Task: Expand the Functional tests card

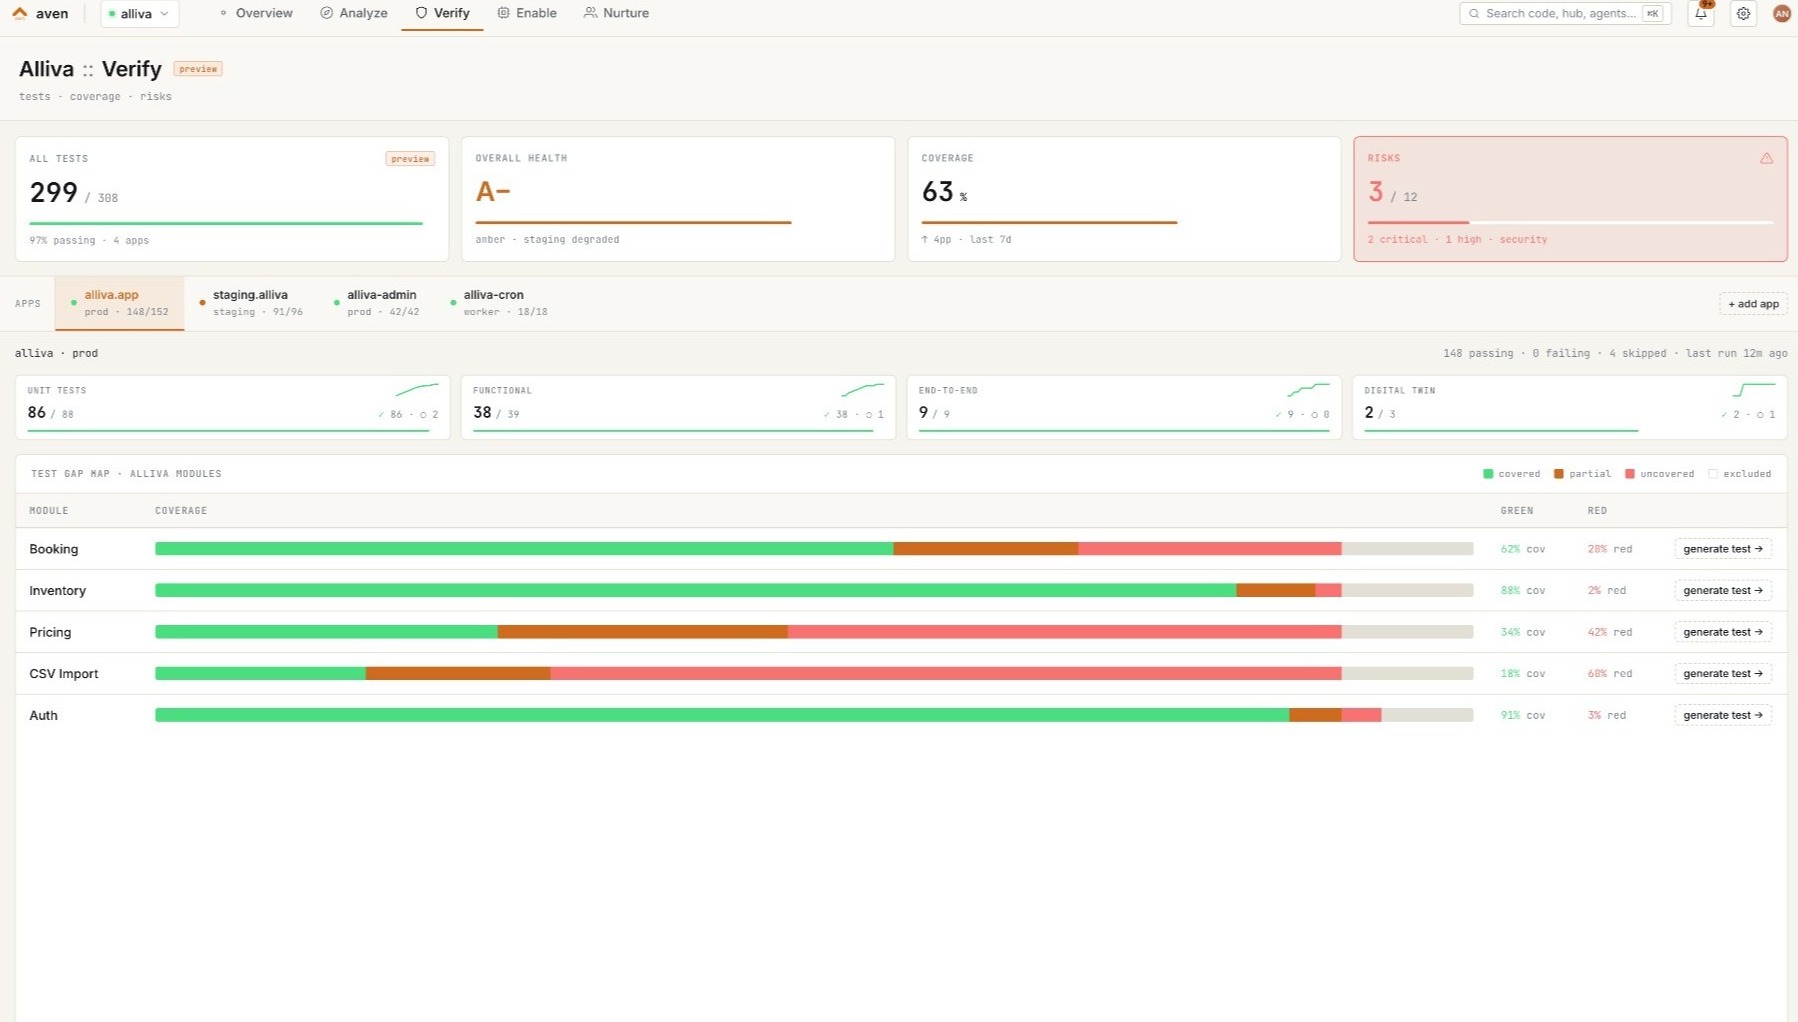Action: (677, 407)
